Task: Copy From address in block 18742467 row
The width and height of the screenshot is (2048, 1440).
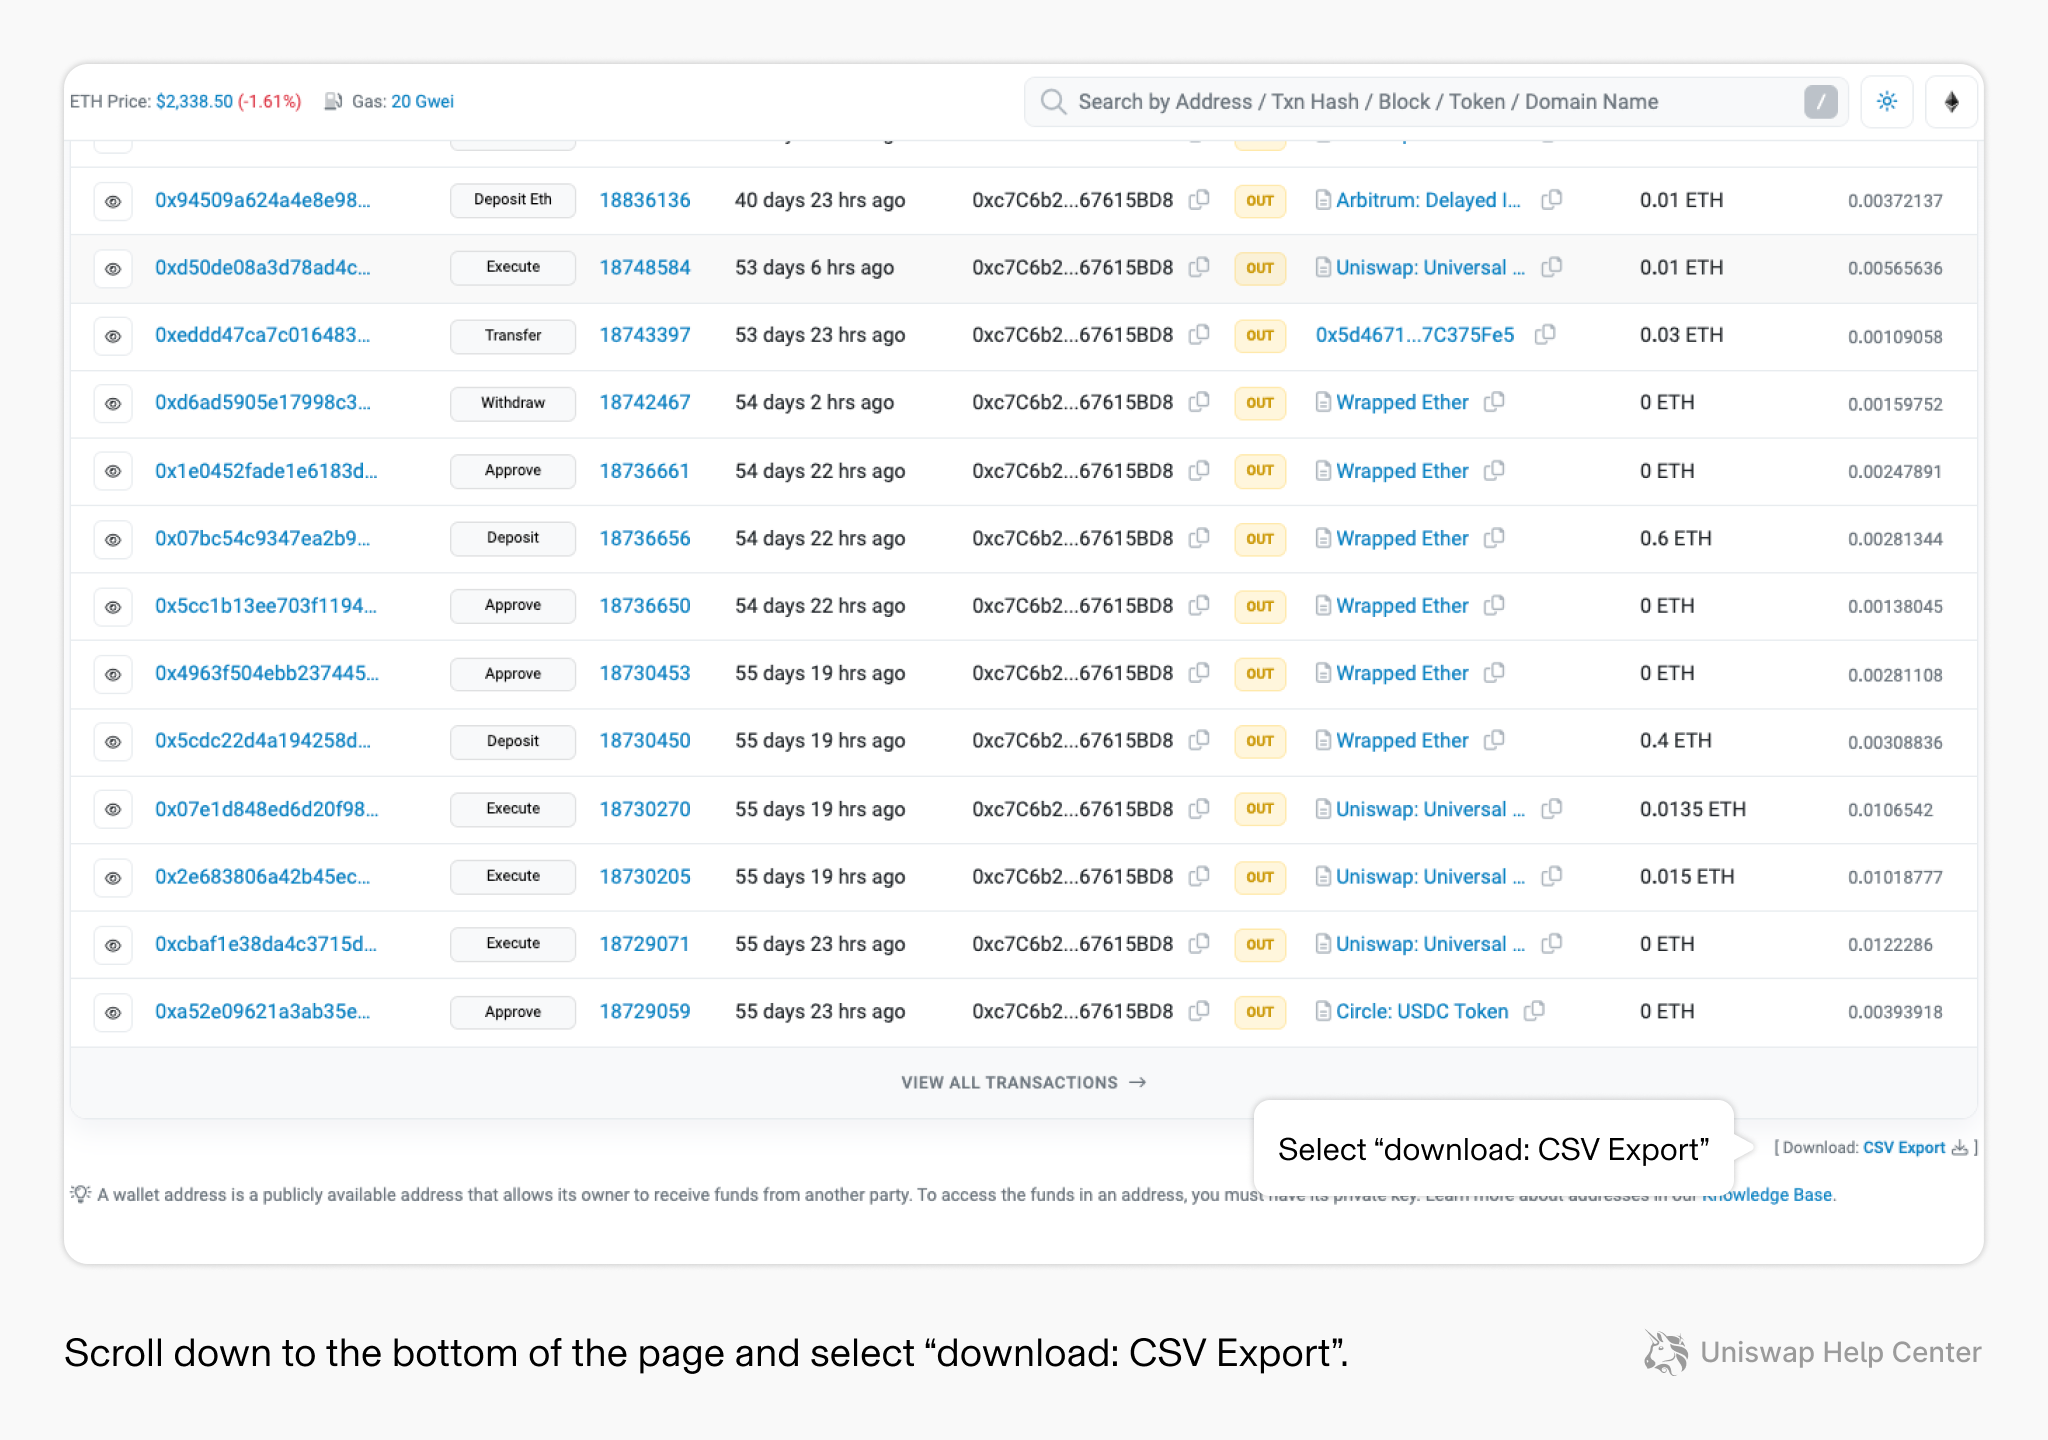Action: [x=1199, y=402]
